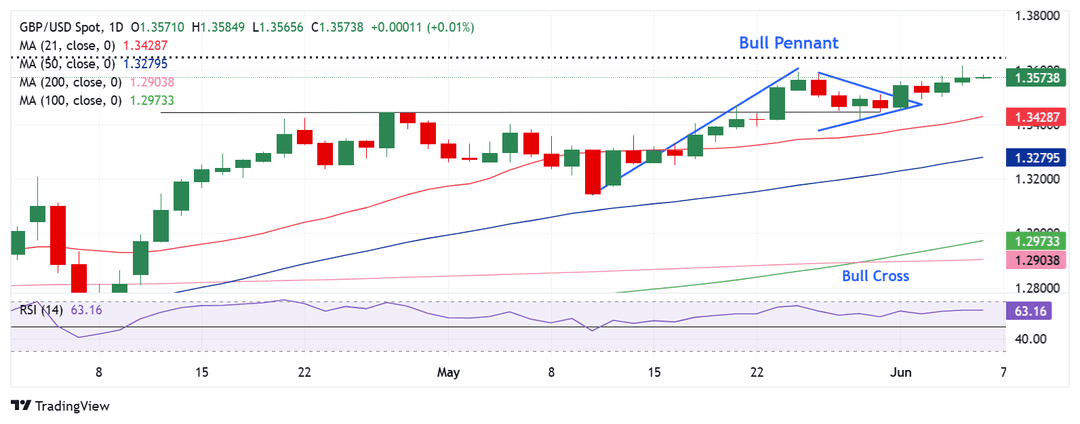The height and width of the screenshot is (424, 1080).
Task: Click the Jun label on time axis
Action: [x=901, y=373]
